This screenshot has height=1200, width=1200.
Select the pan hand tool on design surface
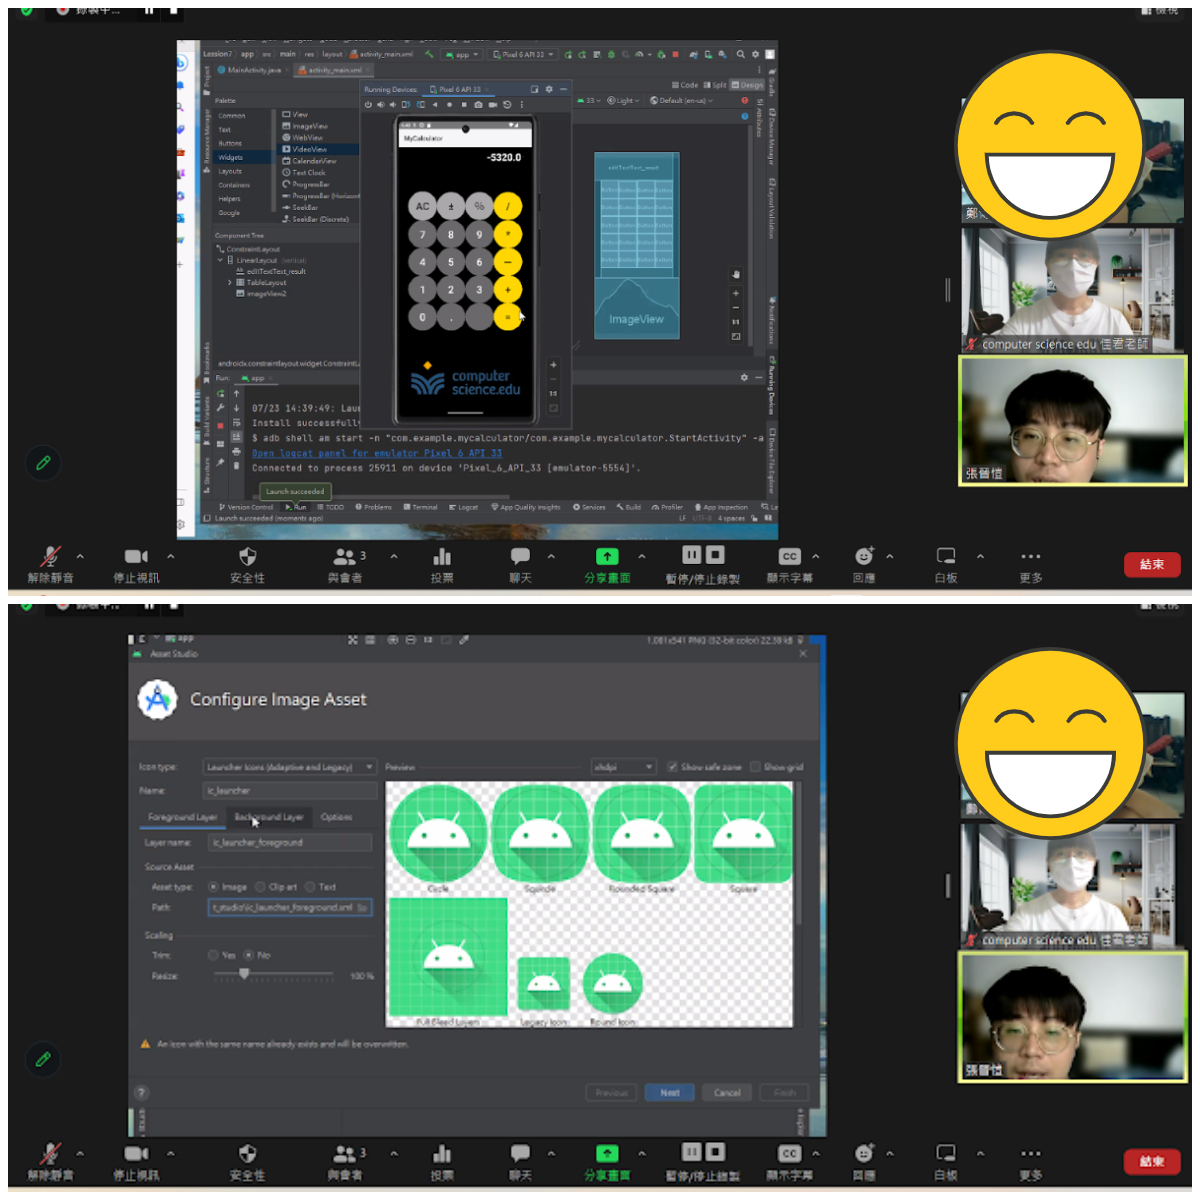736,274
